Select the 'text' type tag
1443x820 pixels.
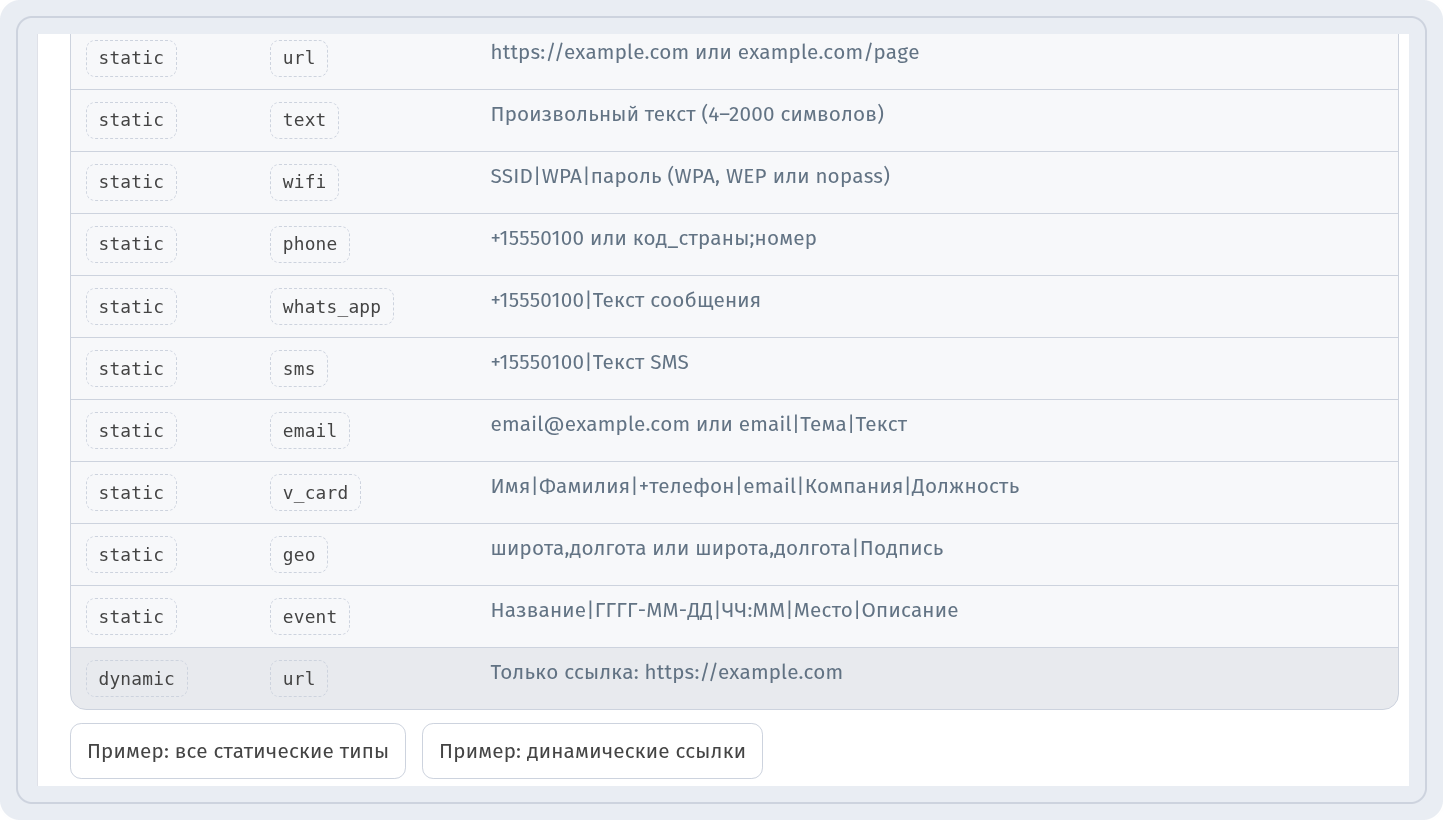pos(304,121)
